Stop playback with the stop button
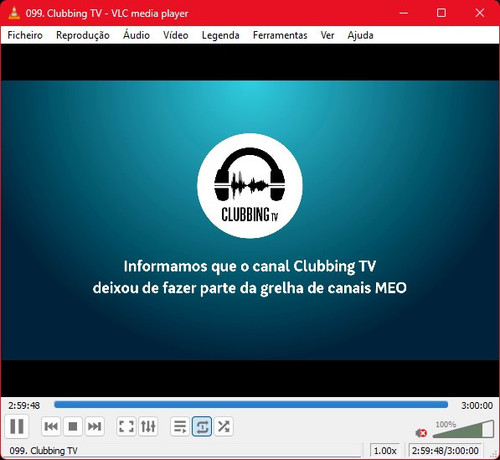The image size is (500, 460). point(73,426)
